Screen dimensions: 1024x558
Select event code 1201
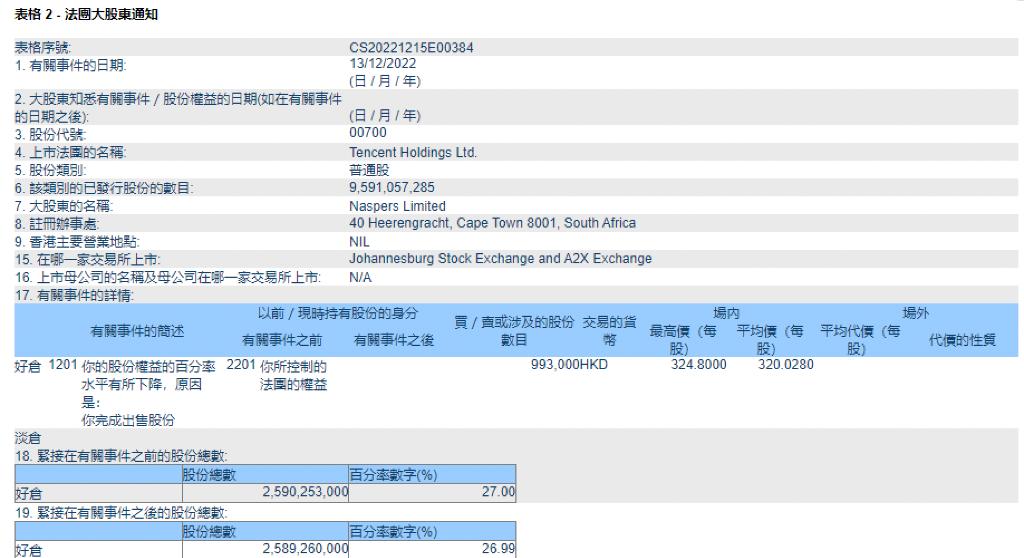63,365
